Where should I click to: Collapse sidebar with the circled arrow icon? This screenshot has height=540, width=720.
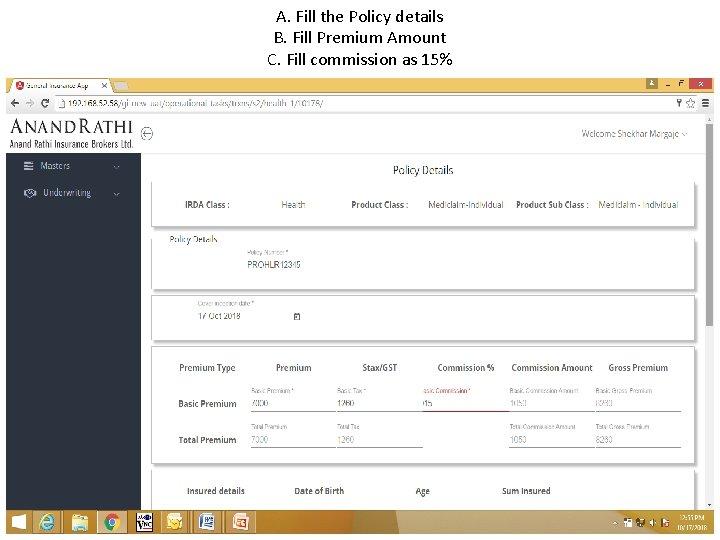[147, 134]
